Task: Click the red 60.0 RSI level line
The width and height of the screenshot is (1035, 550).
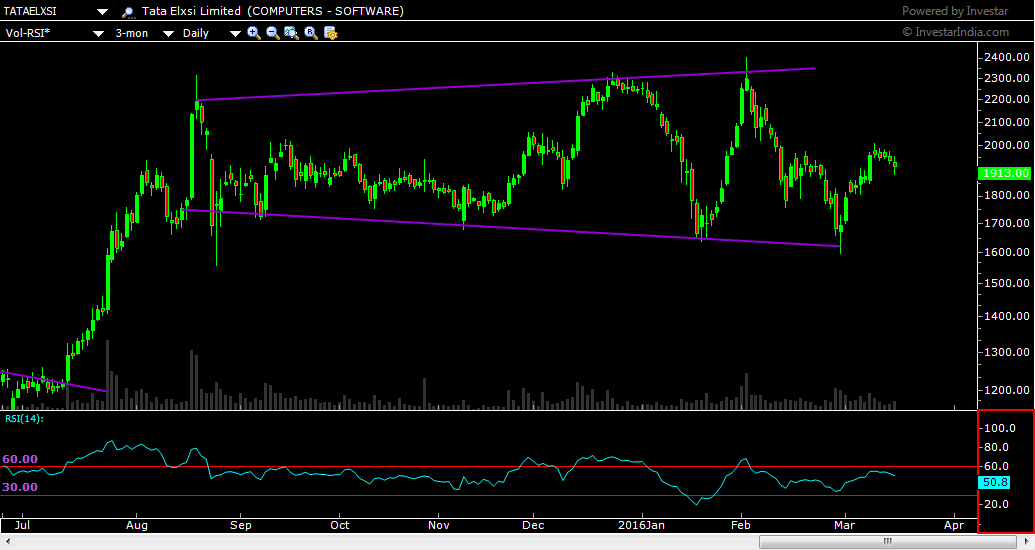Action: point(488,467)
